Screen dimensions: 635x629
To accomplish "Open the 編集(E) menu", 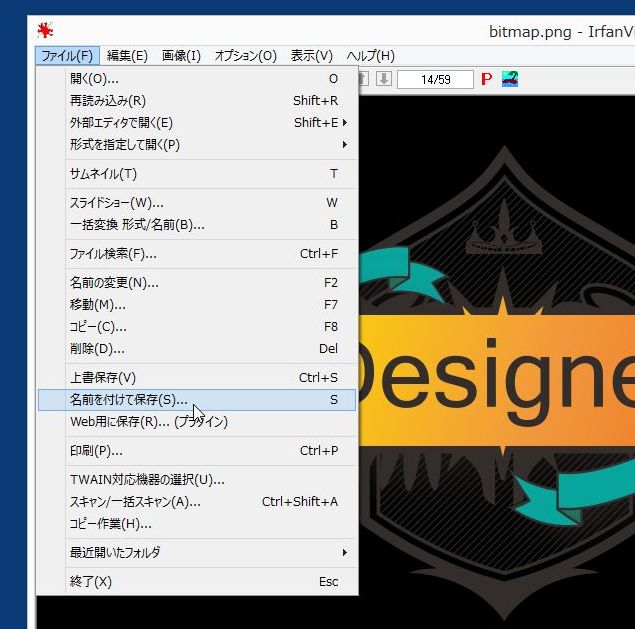I will point(127,56).
